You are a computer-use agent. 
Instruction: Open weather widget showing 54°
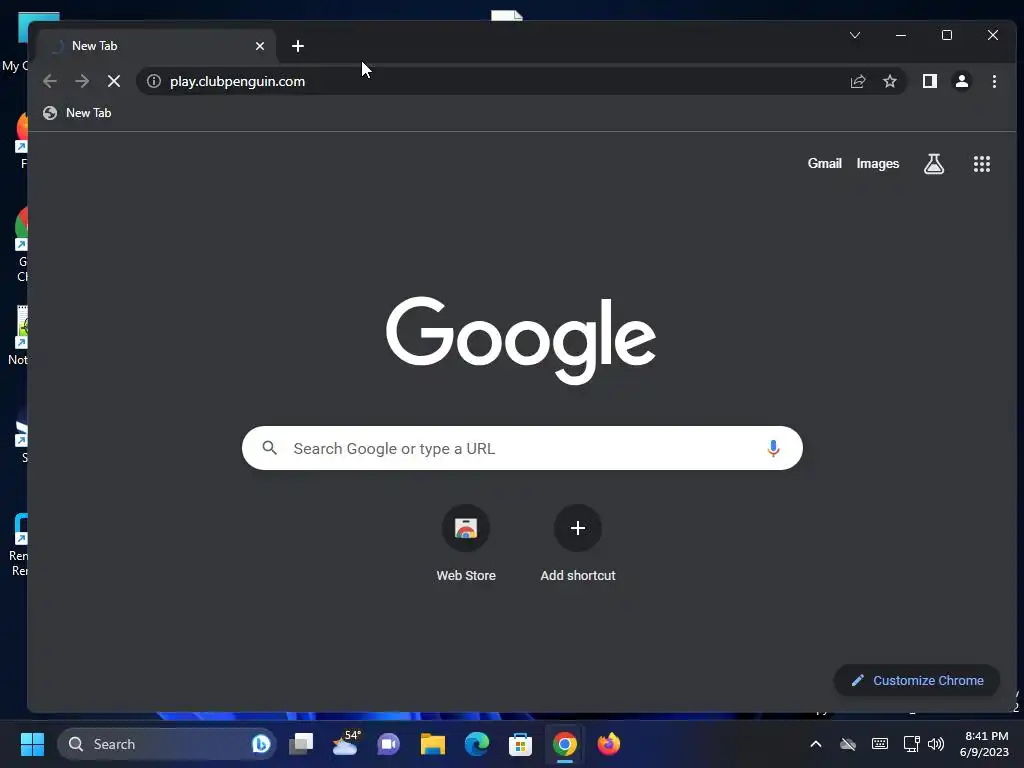tap(345, 744)
